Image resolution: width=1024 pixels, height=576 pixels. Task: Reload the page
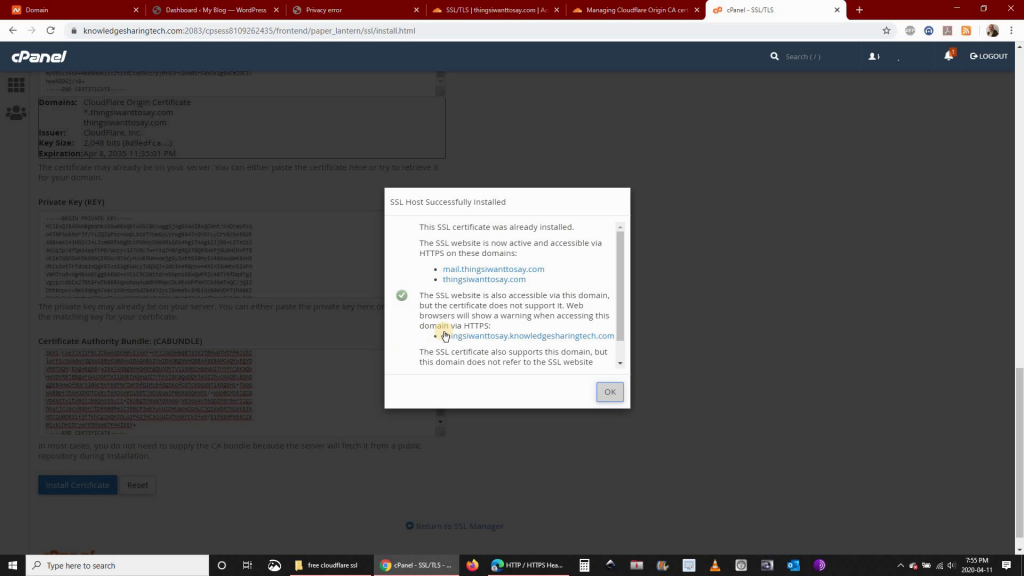pyautogui.click(x=50, y=31)
